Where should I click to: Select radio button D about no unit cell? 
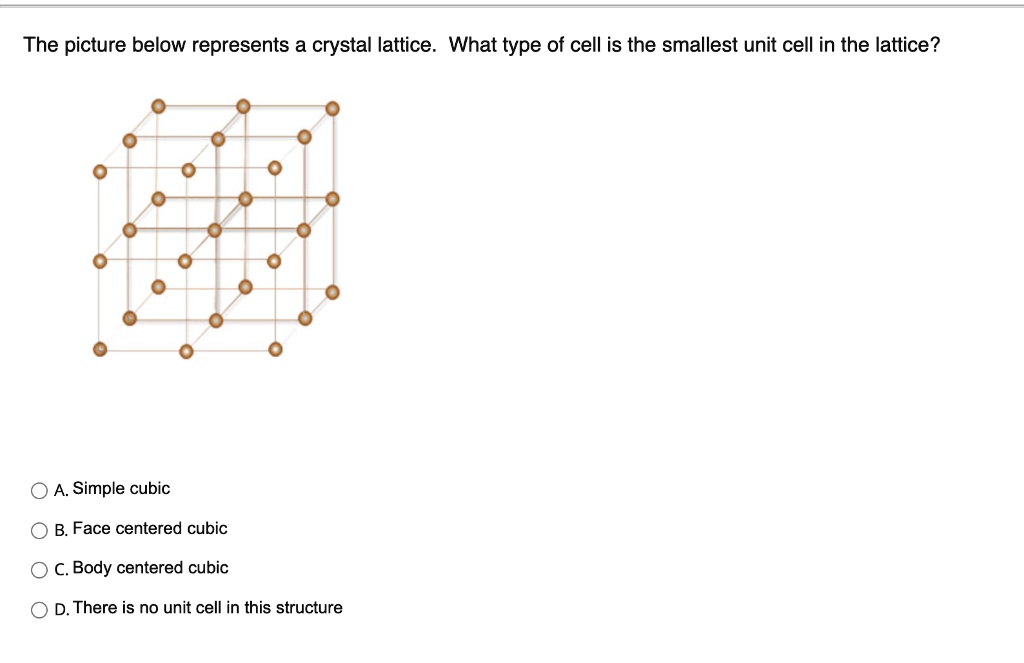tap(38, 608)
